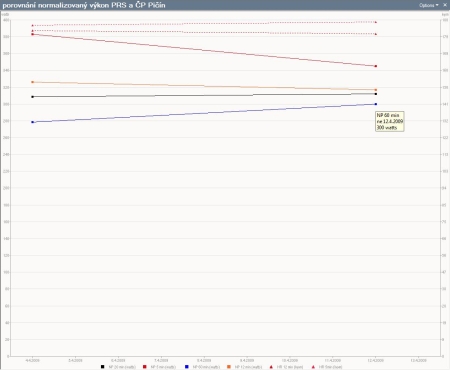This screenshot has height=370, width=450.
Task: Click the NP 60 min (watts) legend label
Action: point(206,367)
